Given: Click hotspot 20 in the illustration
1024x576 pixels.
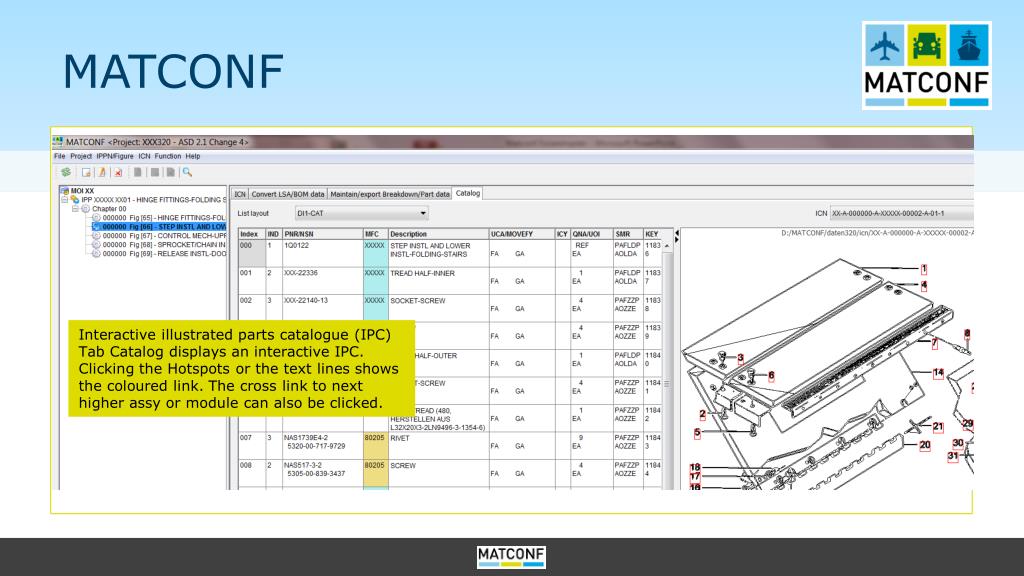Looking at the screenshot, I should click(925, 445).
